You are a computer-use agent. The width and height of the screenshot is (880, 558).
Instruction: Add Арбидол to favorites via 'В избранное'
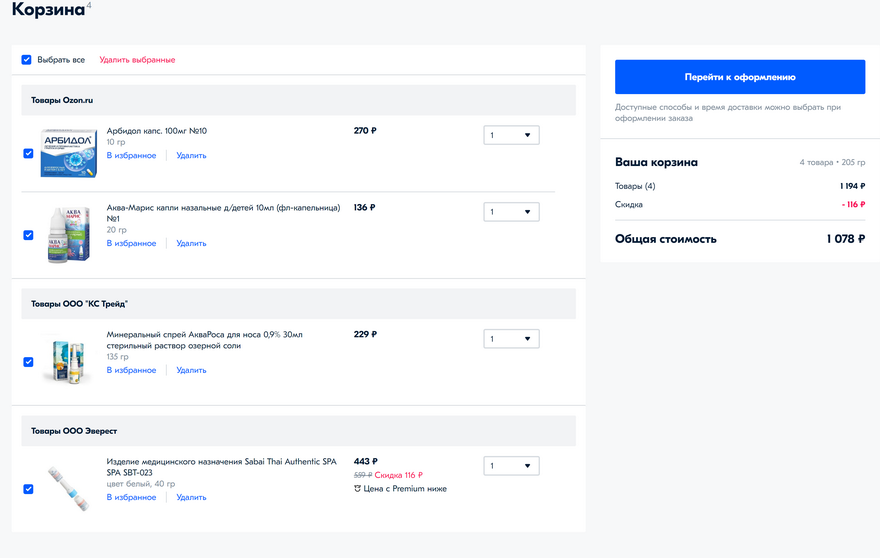tap(131, 155)
